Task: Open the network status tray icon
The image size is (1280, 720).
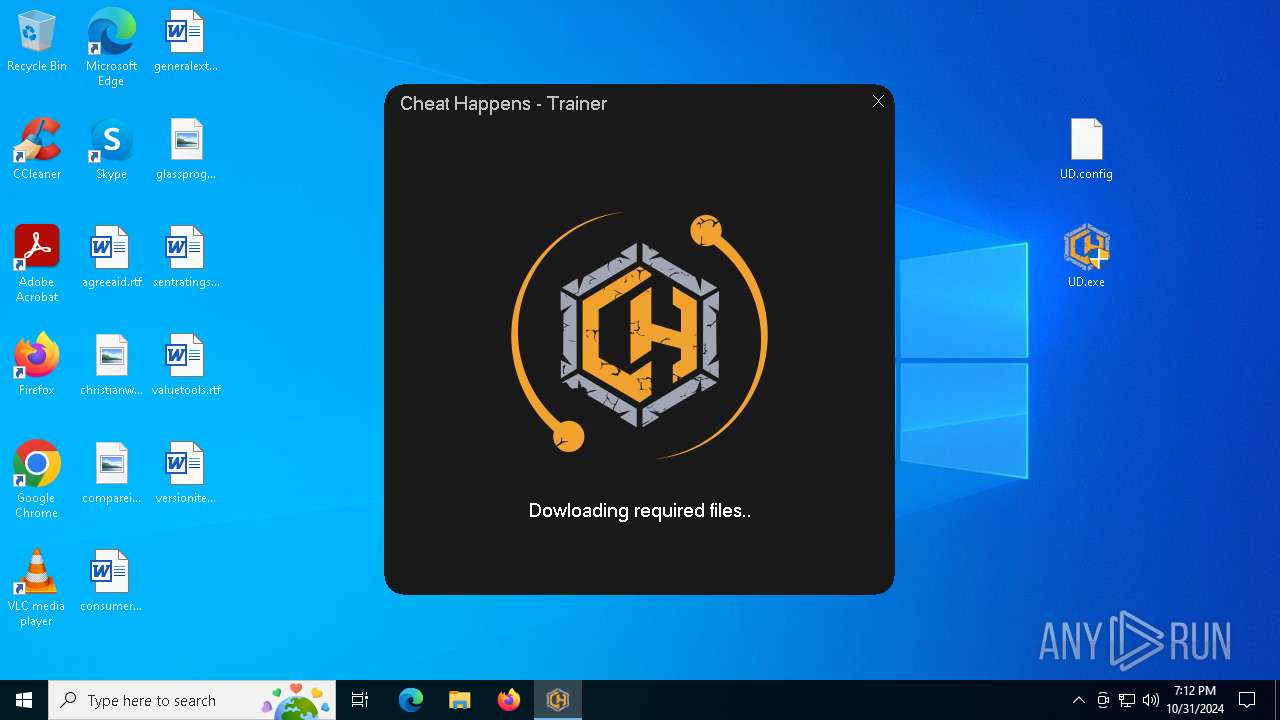Action: pyautogui.click(x=1127, y=700)
